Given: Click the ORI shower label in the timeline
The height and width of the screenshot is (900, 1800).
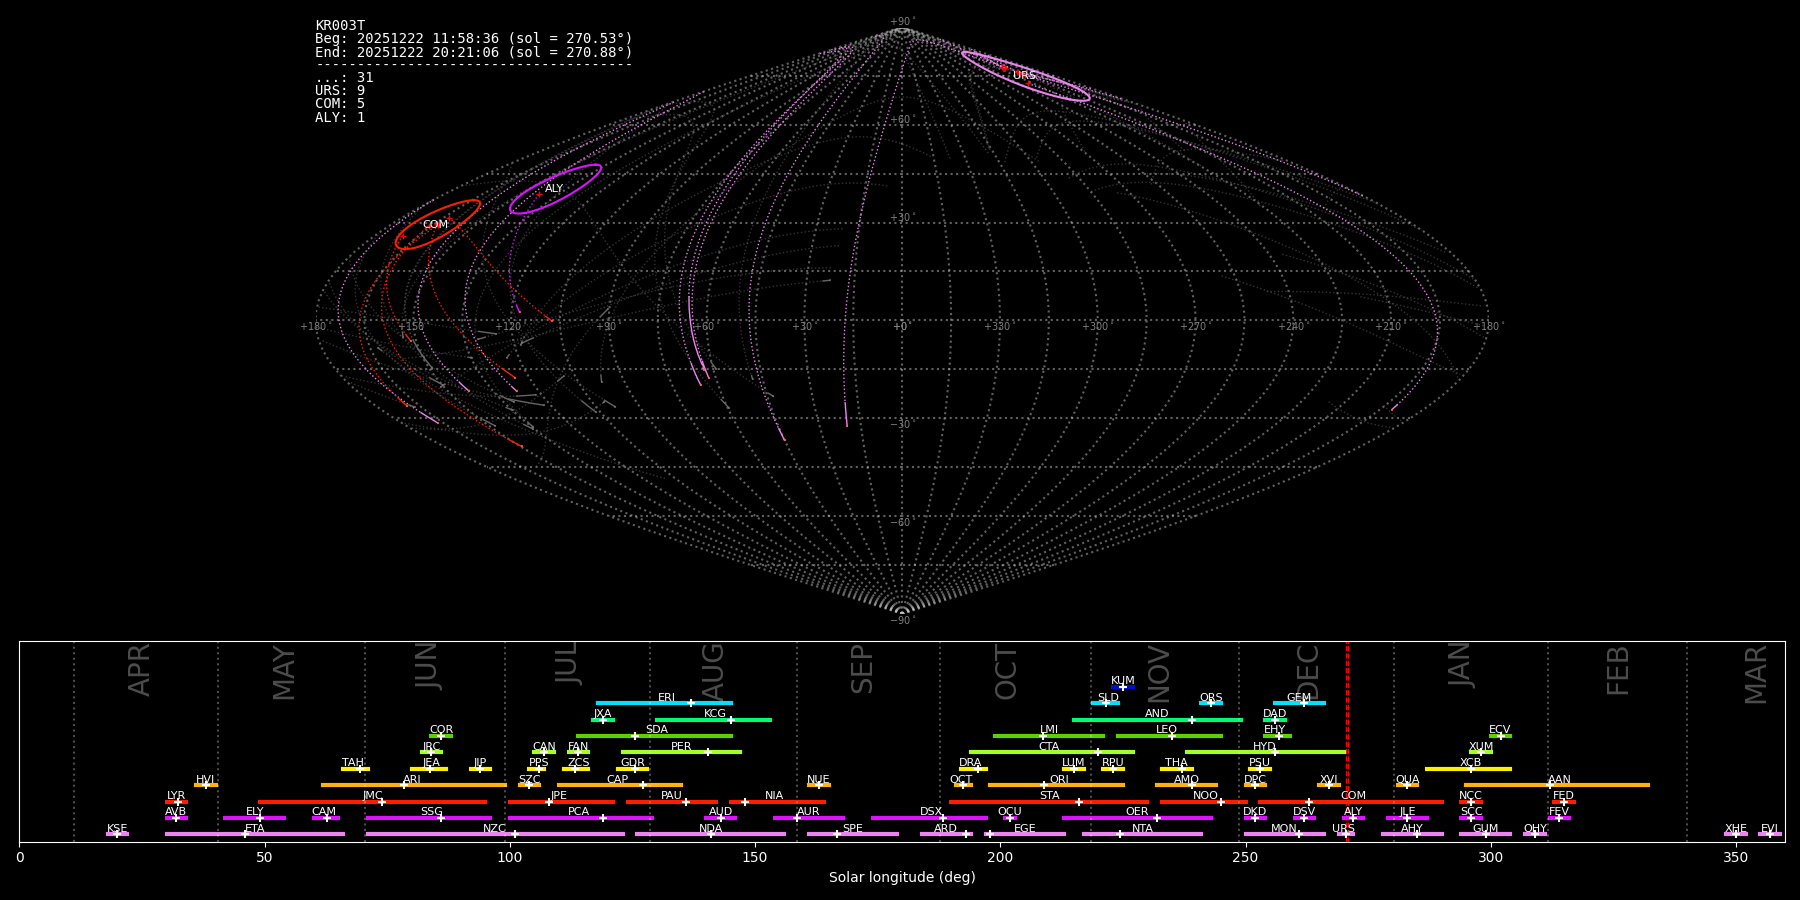Looking at the screenshot, I should coord(1059,780).
